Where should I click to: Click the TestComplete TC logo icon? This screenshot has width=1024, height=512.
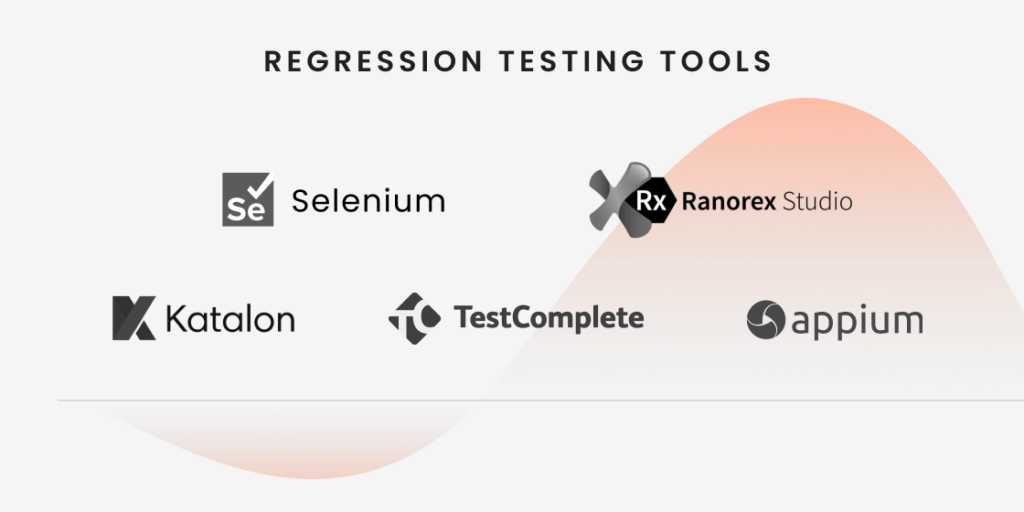click(x=414, y=318)
